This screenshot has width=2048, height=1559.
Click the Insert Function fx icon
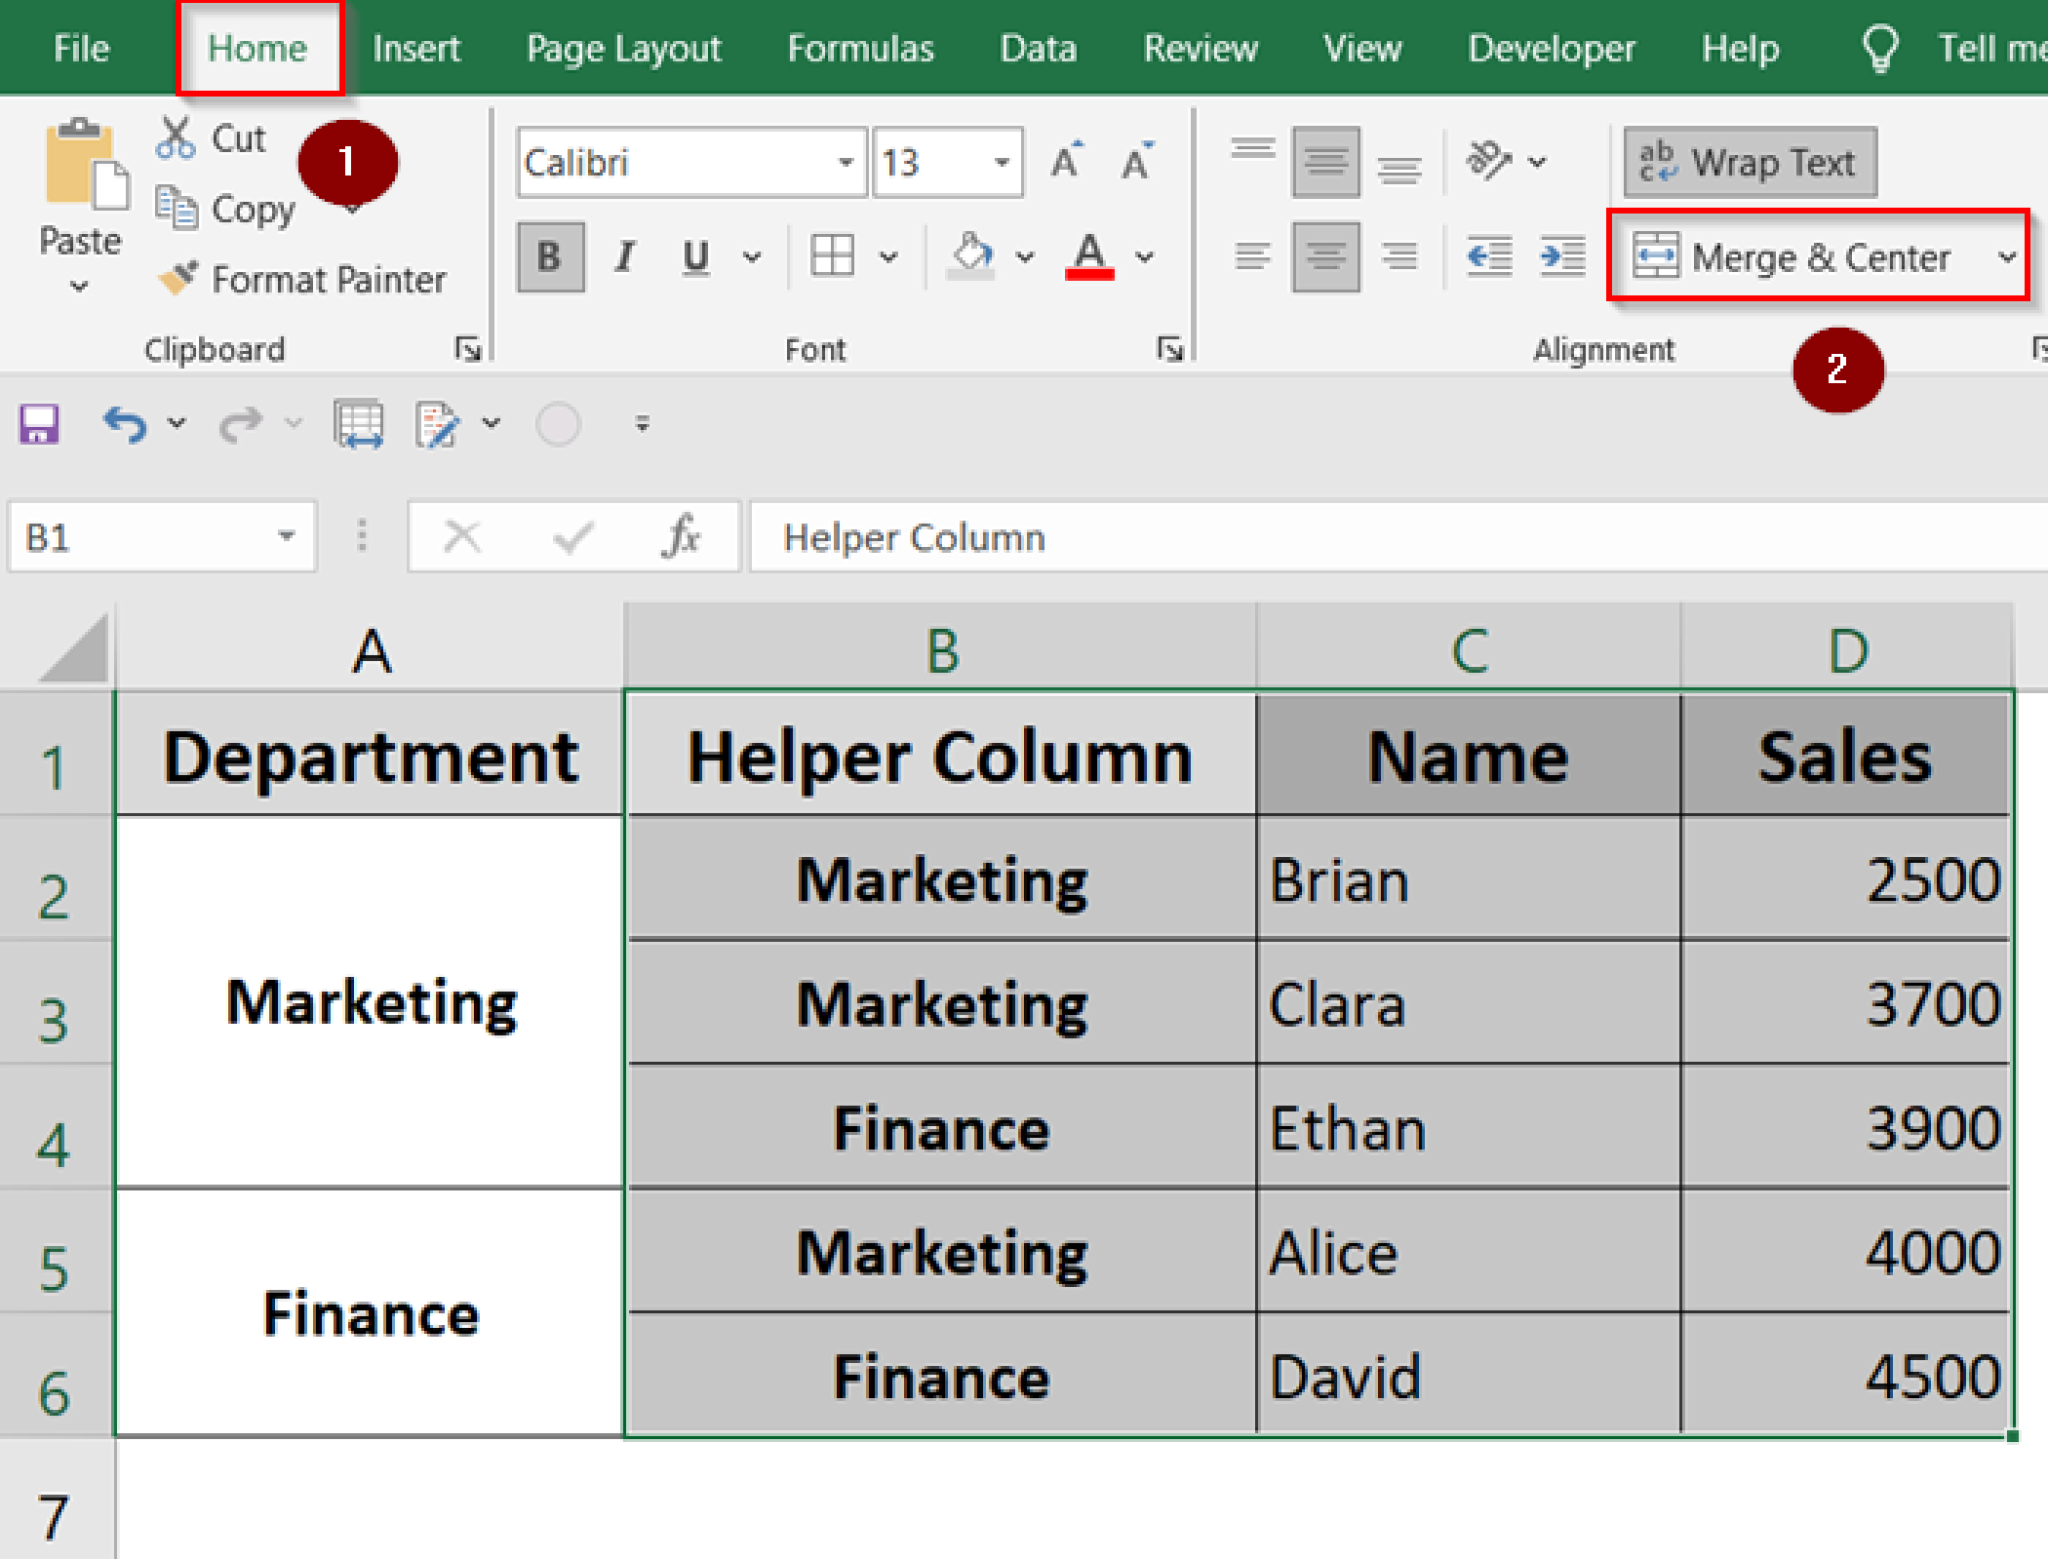click(681, 537)
